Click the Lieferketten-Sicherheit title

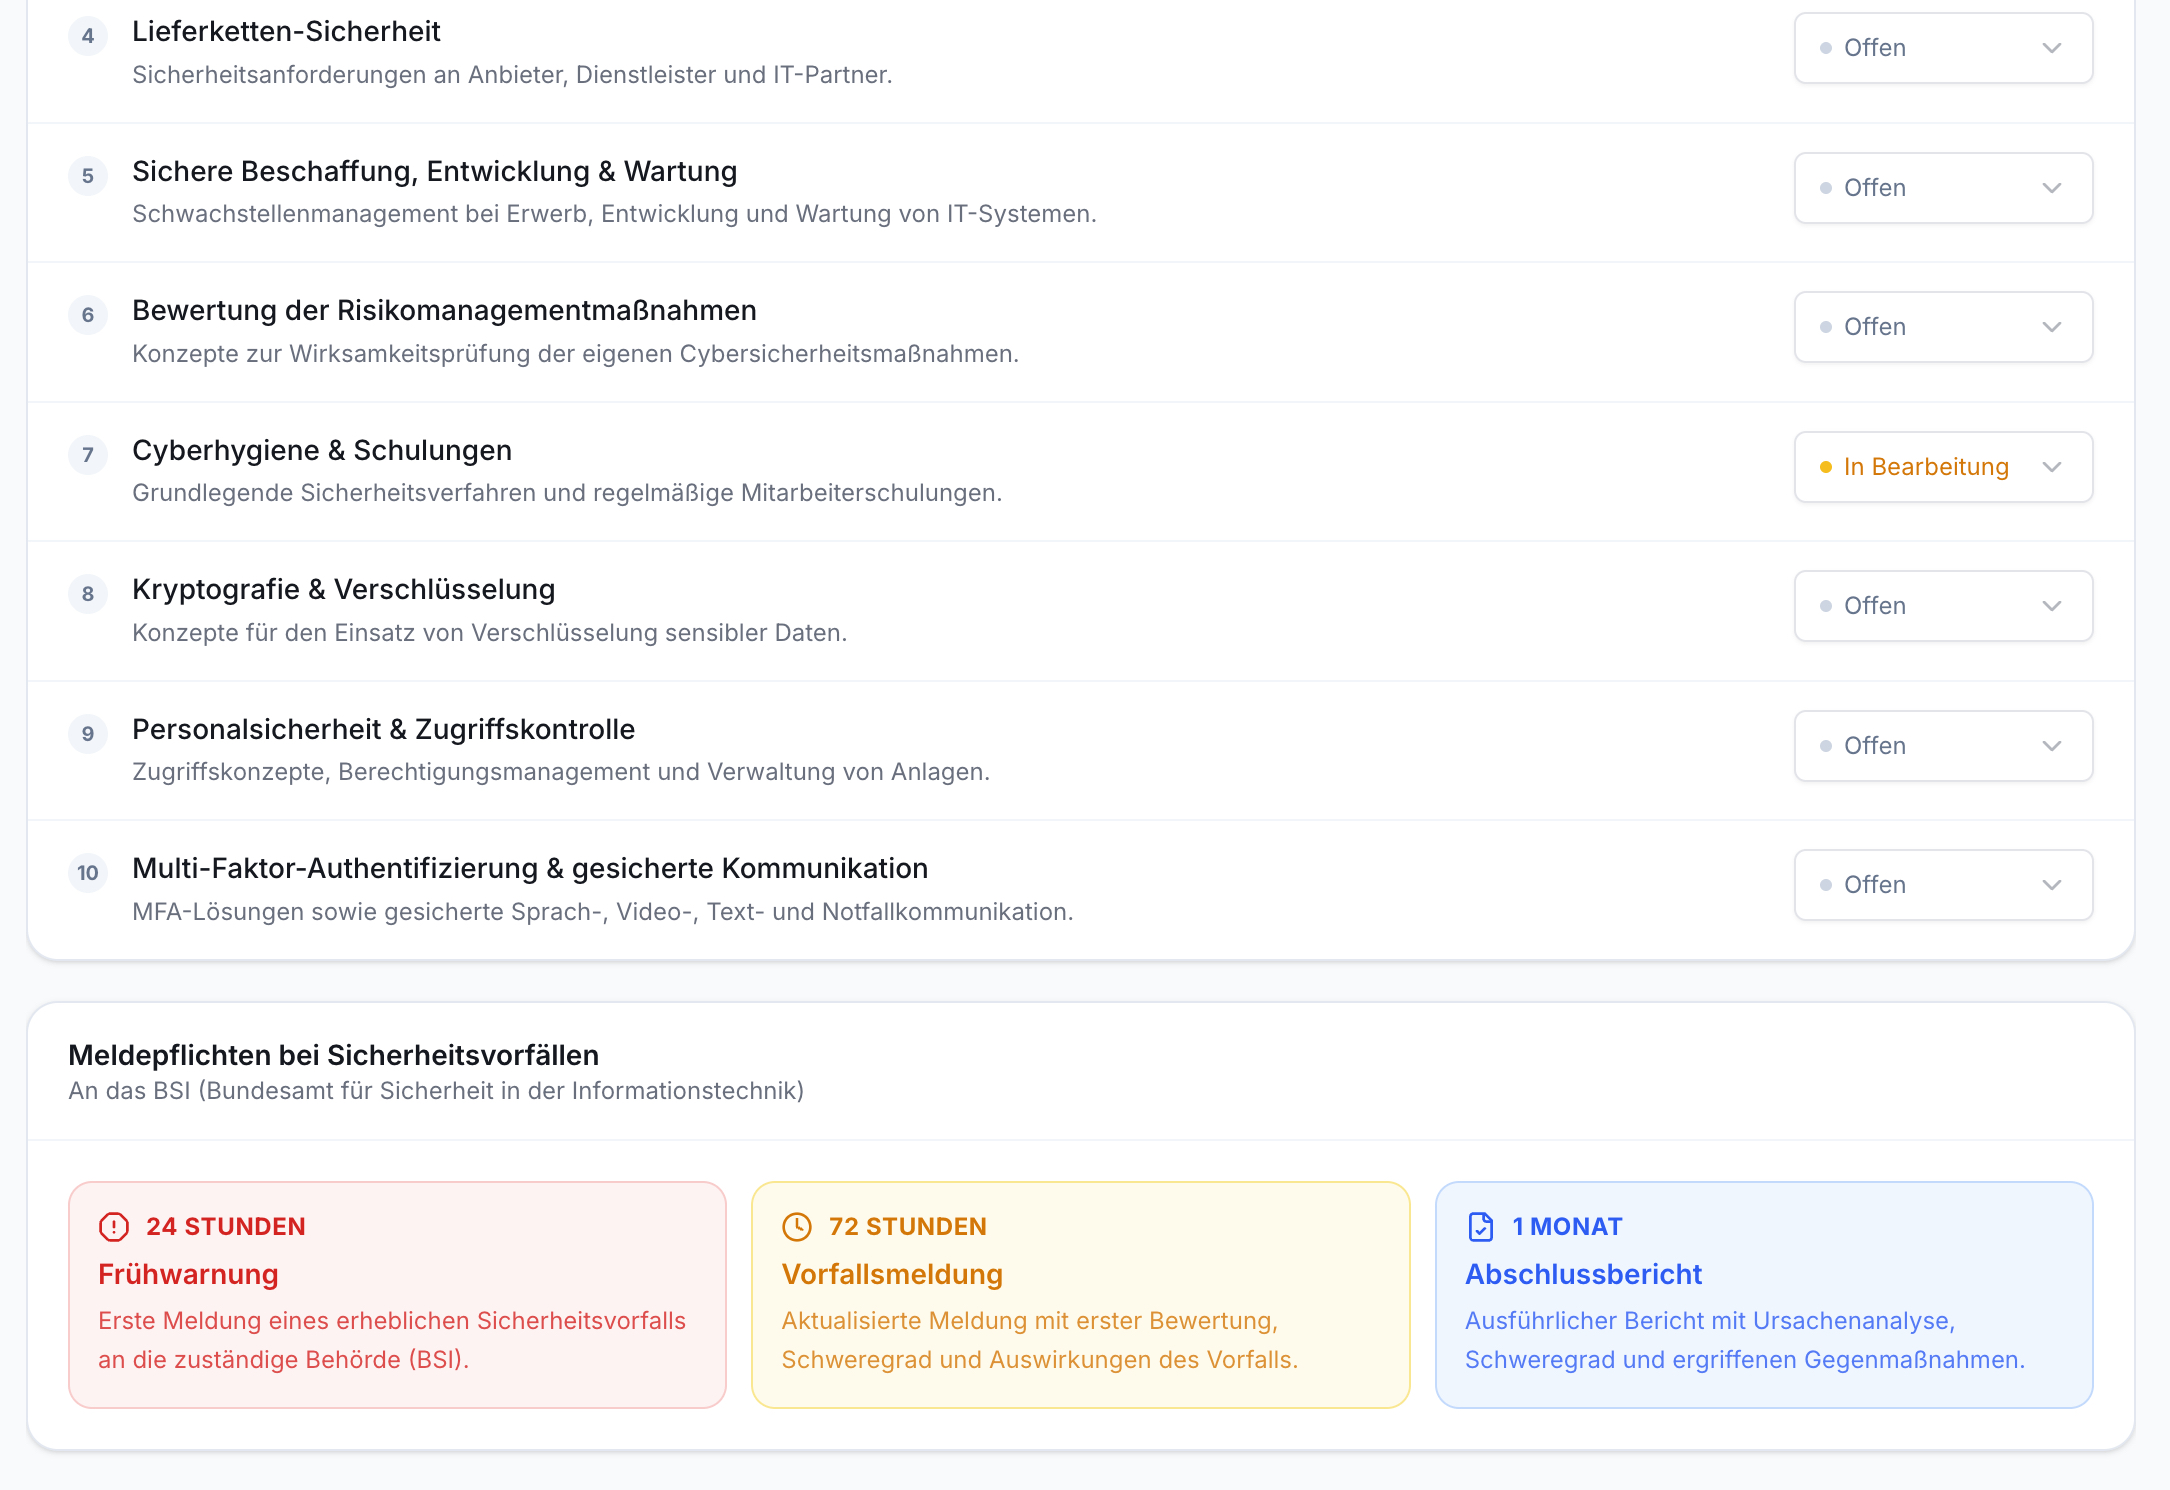[x=286, y=32]
